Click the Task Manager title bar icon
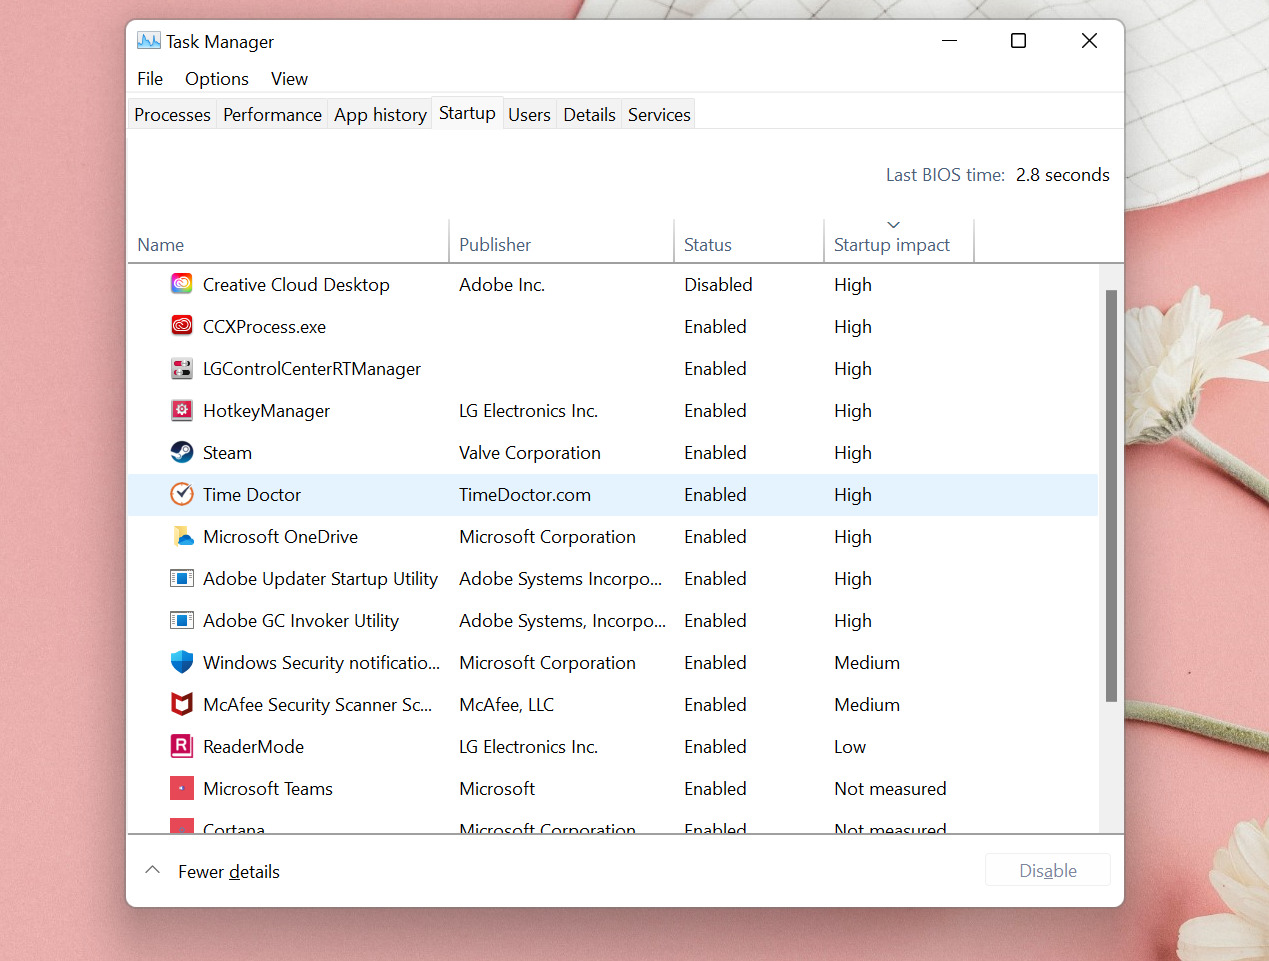Viewport: 1269px width, 961px height. (x=149, y=41)
